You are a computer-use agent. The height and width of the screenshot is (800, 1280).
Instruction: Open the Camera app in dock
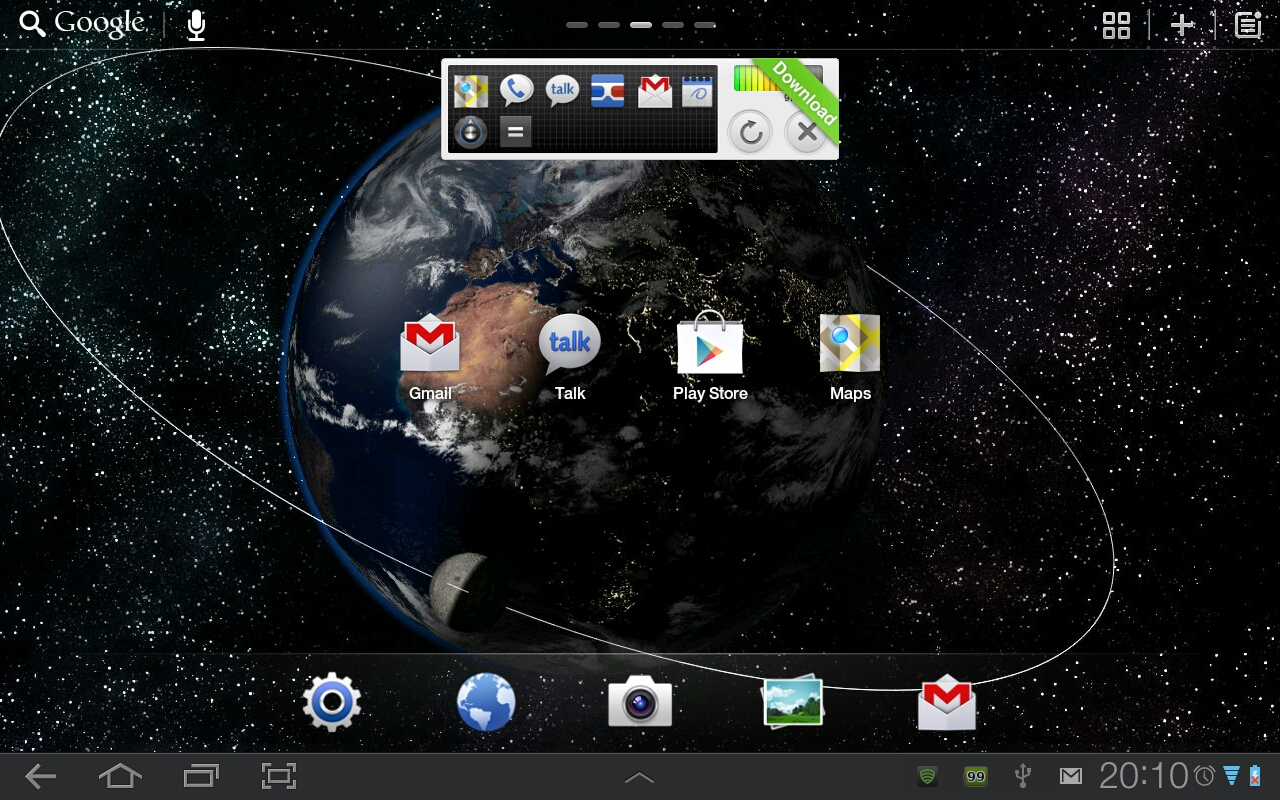[x=640, y=702]
